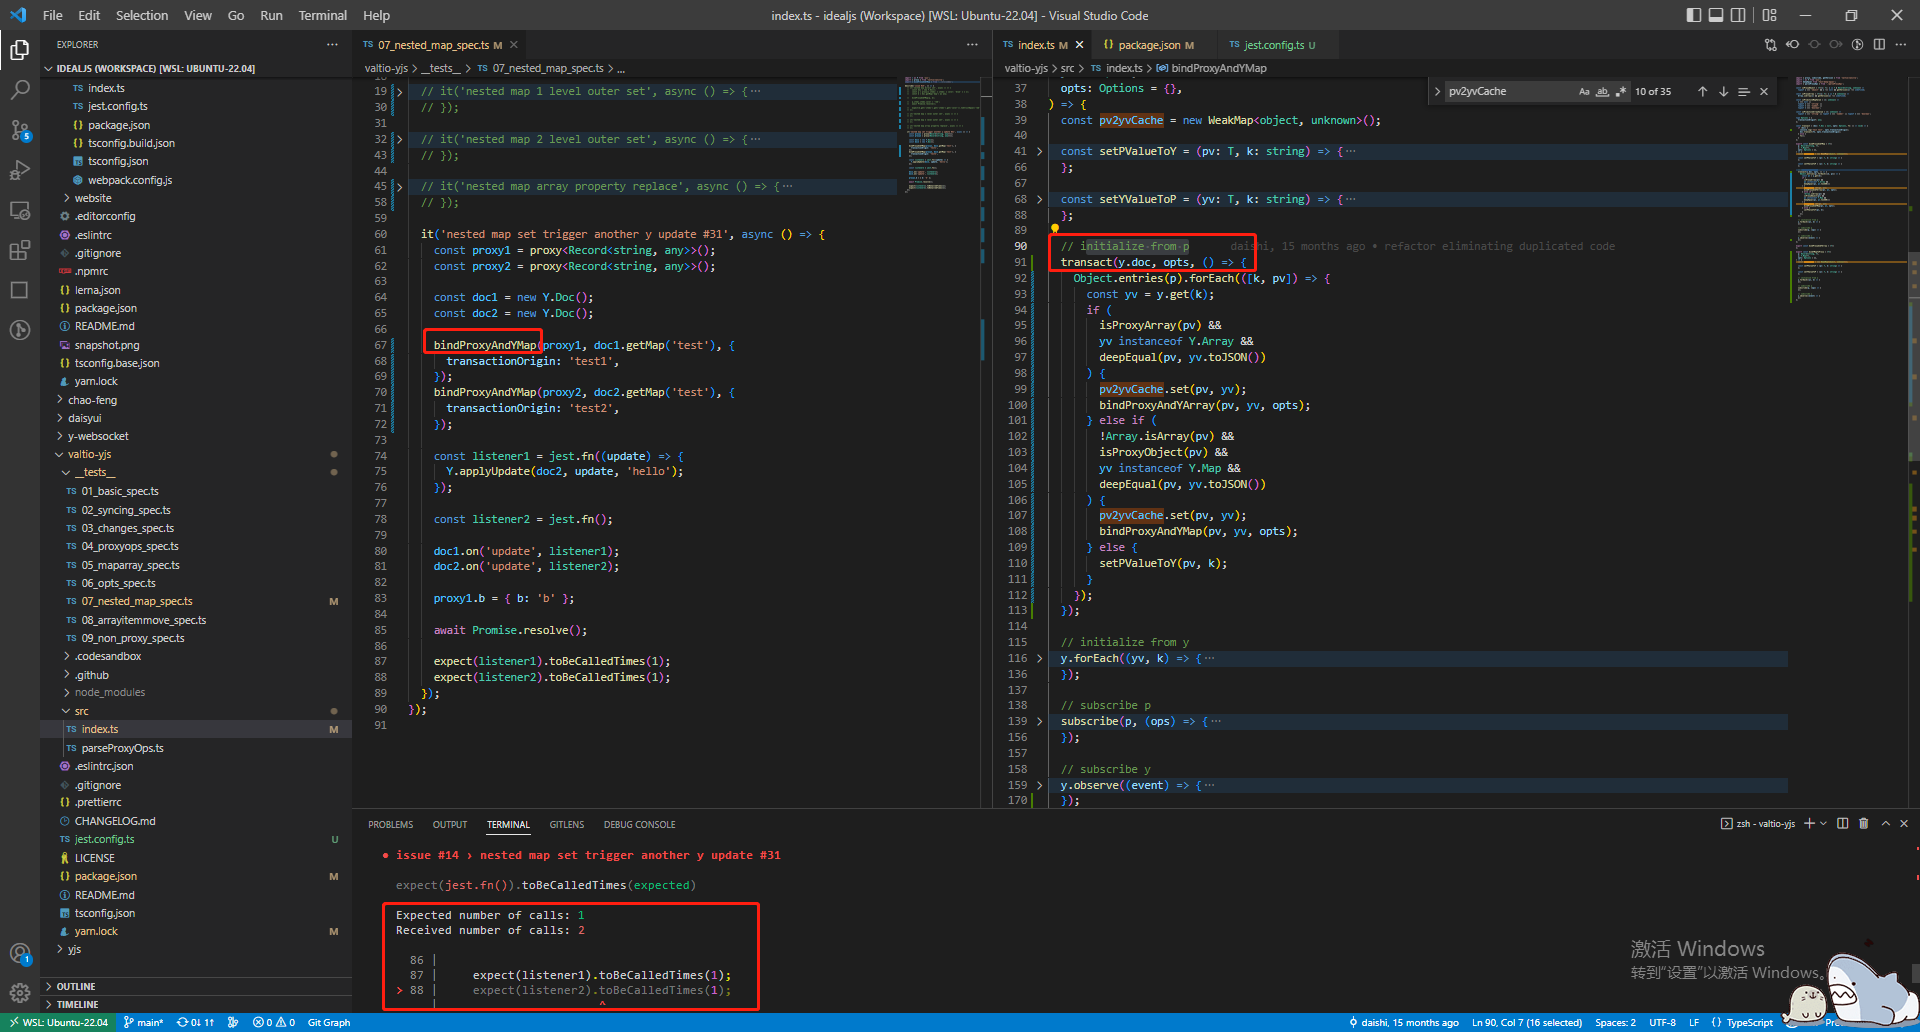
Task: Open the Search view in activity bar
Action: click(21, 89)
